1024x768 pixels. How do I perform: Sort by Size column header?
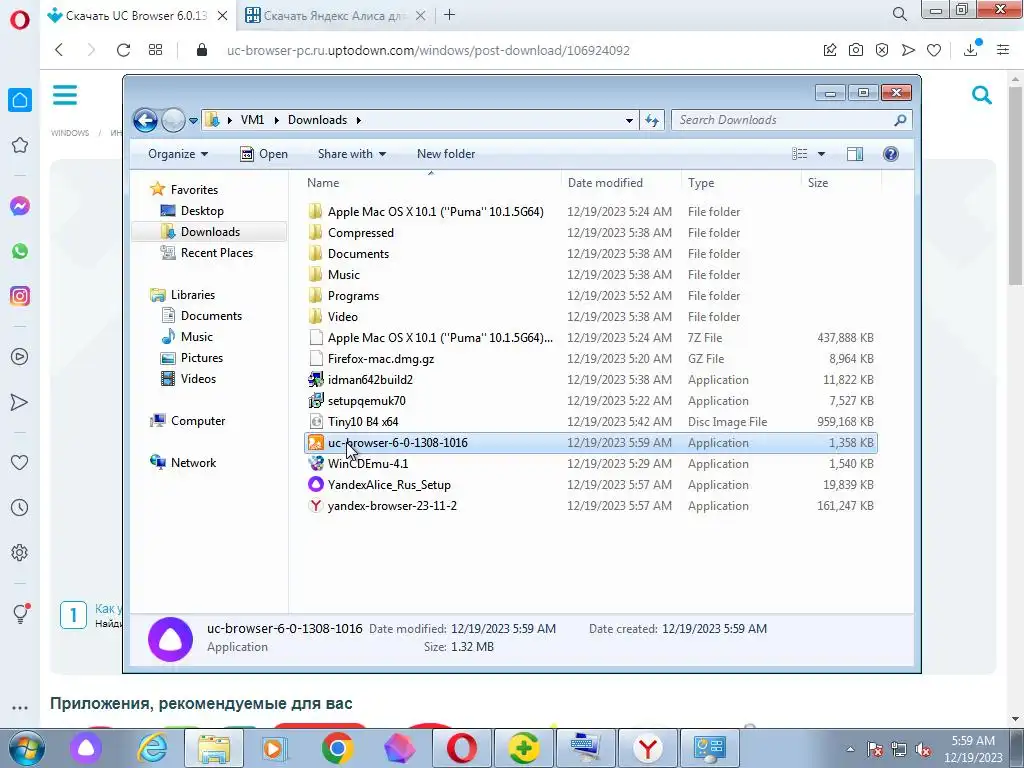tap(818, 183)
